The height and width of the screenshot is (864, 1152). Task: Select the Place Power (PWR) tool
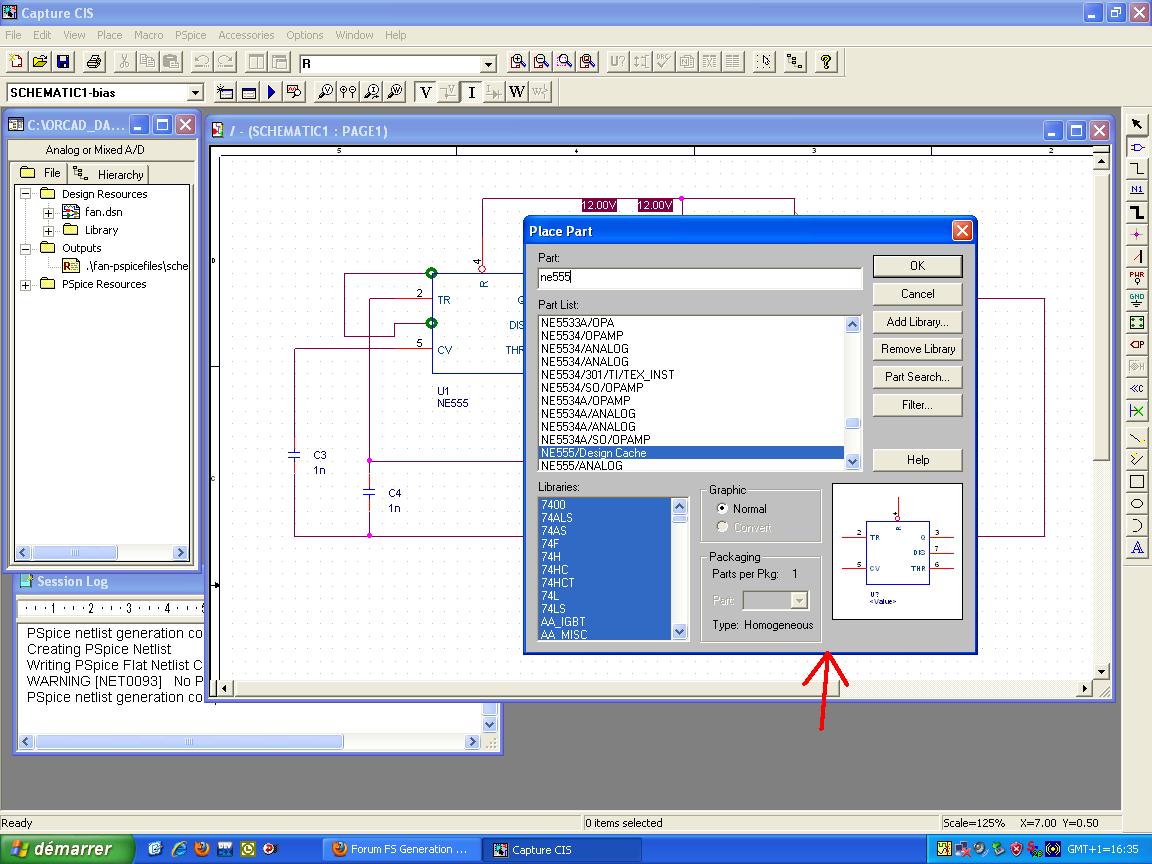point(1137,277)
